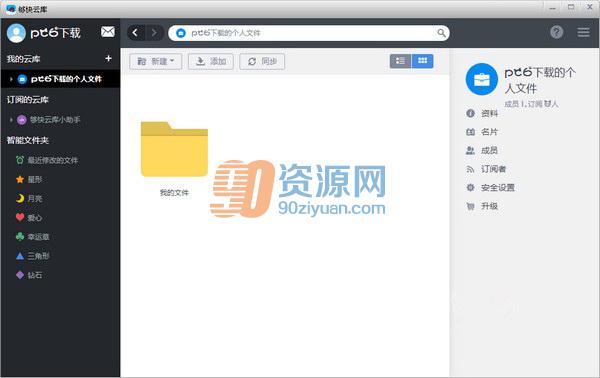The image size is (600, 378).
Task: Open the help question mark icon
Action: (557, 32)
